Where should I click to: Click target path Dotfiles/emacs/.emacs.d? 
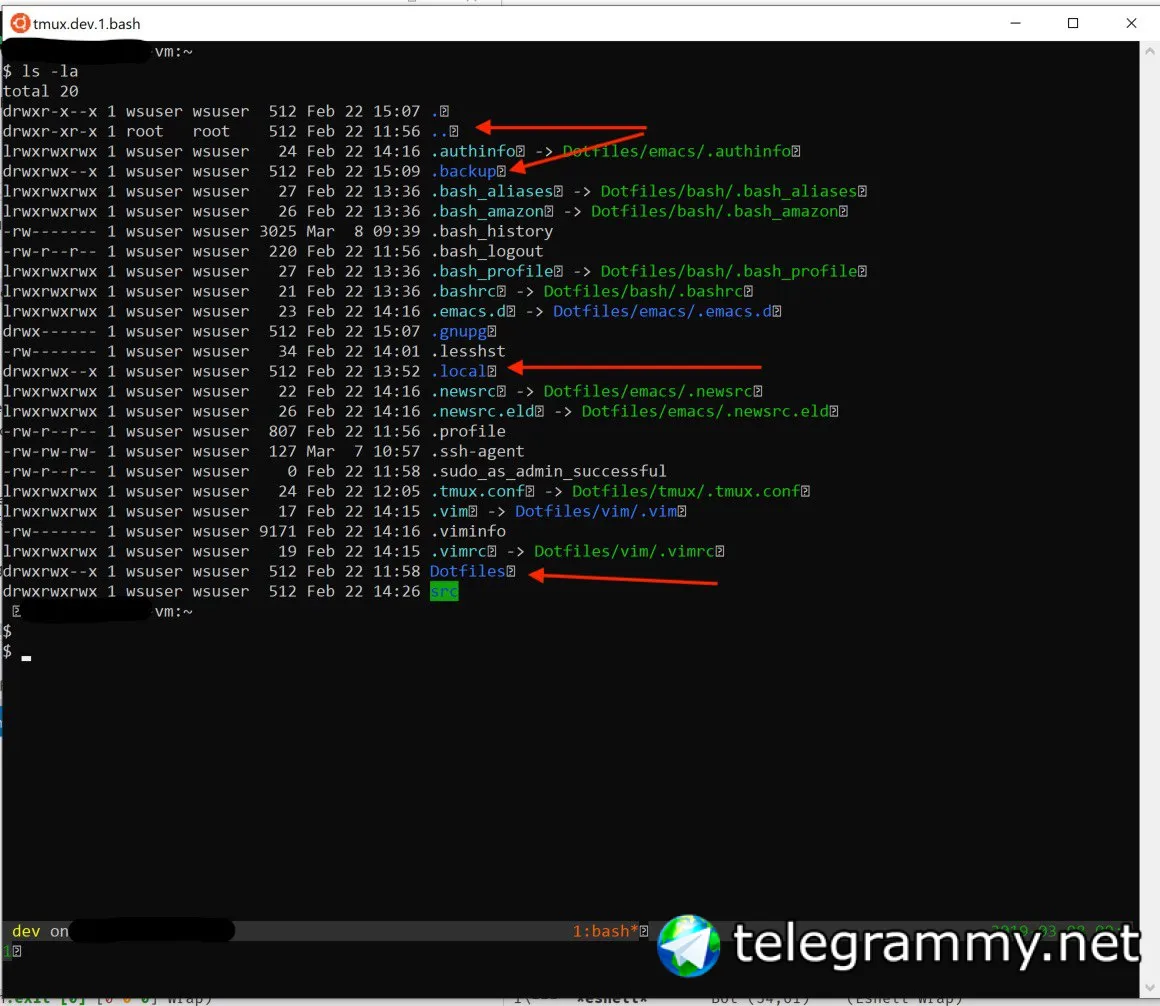[662, 311]
